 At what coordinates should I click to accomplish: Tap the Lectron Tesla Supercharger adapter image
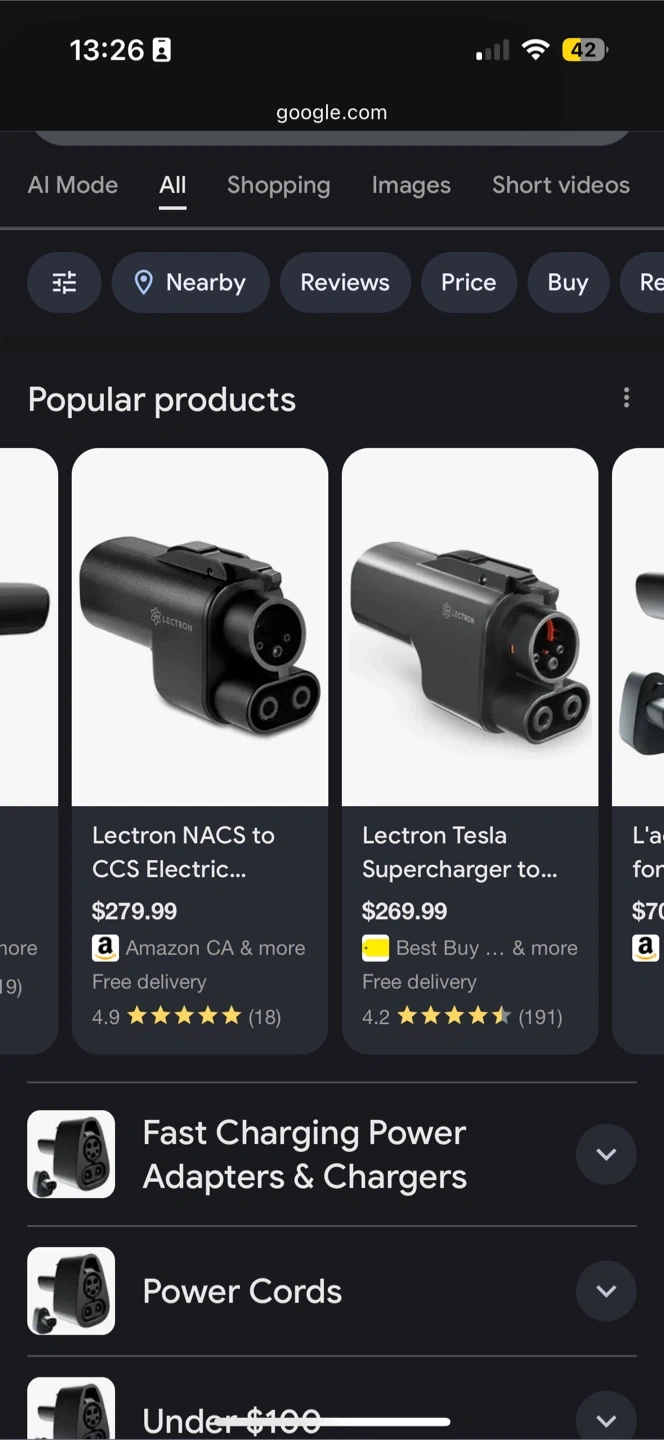point(470,627)
